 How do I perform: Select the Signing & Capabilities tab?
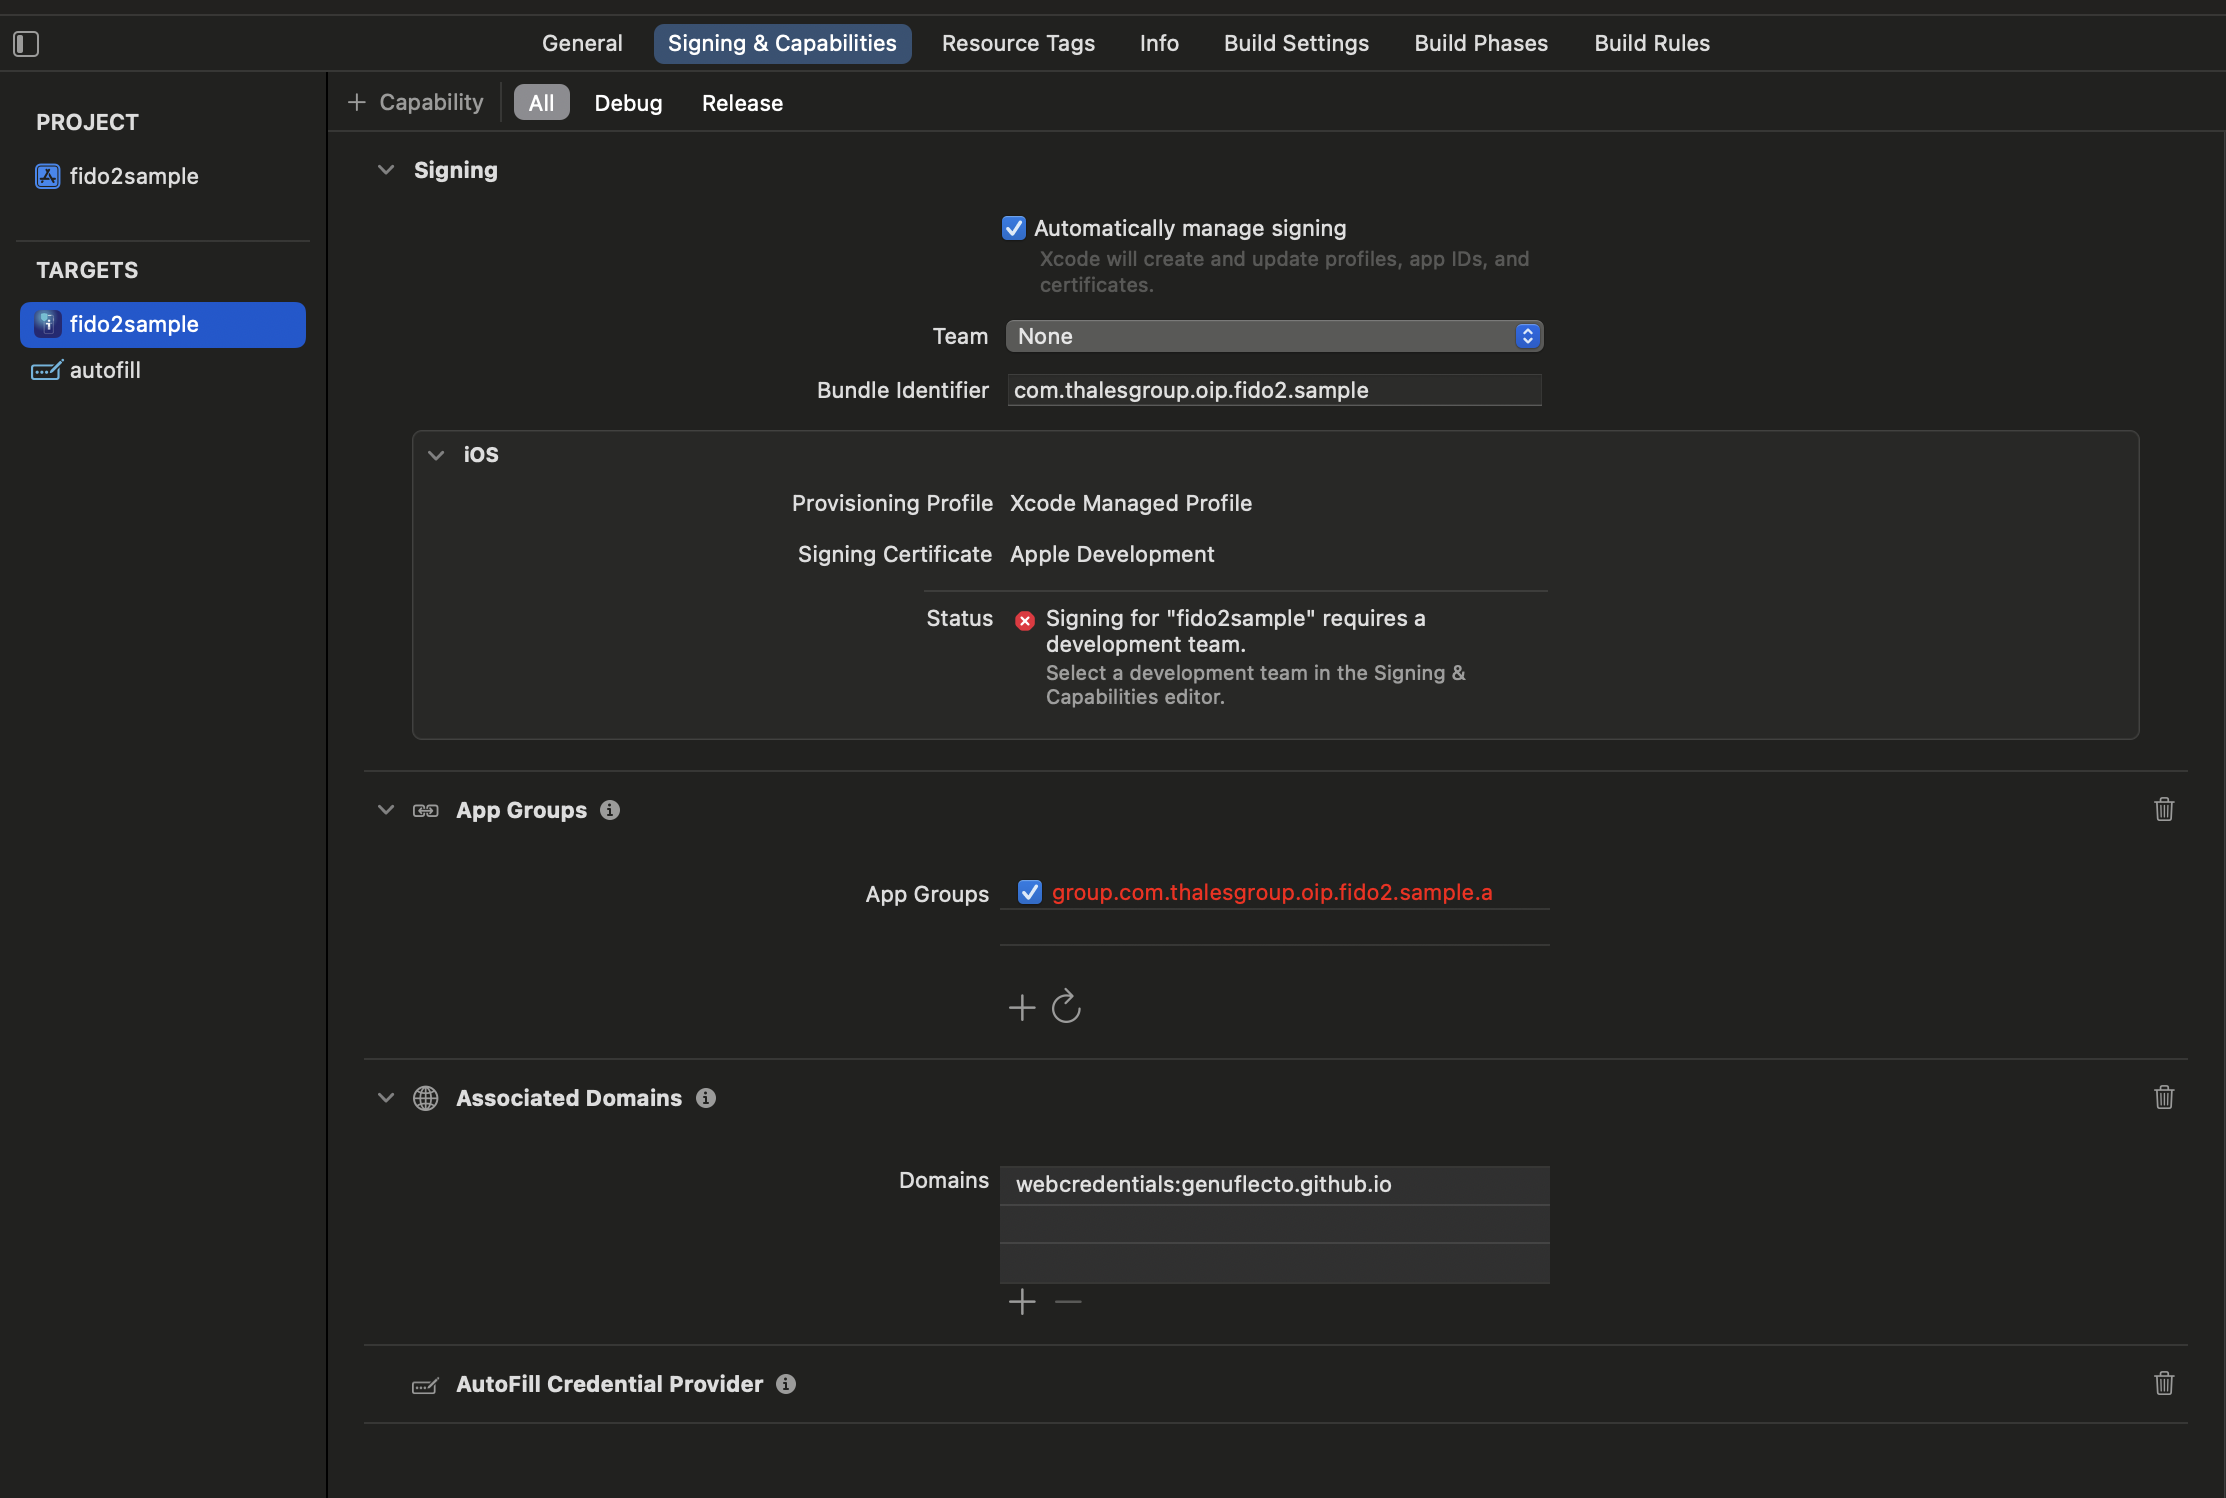[x=782, y=43]
